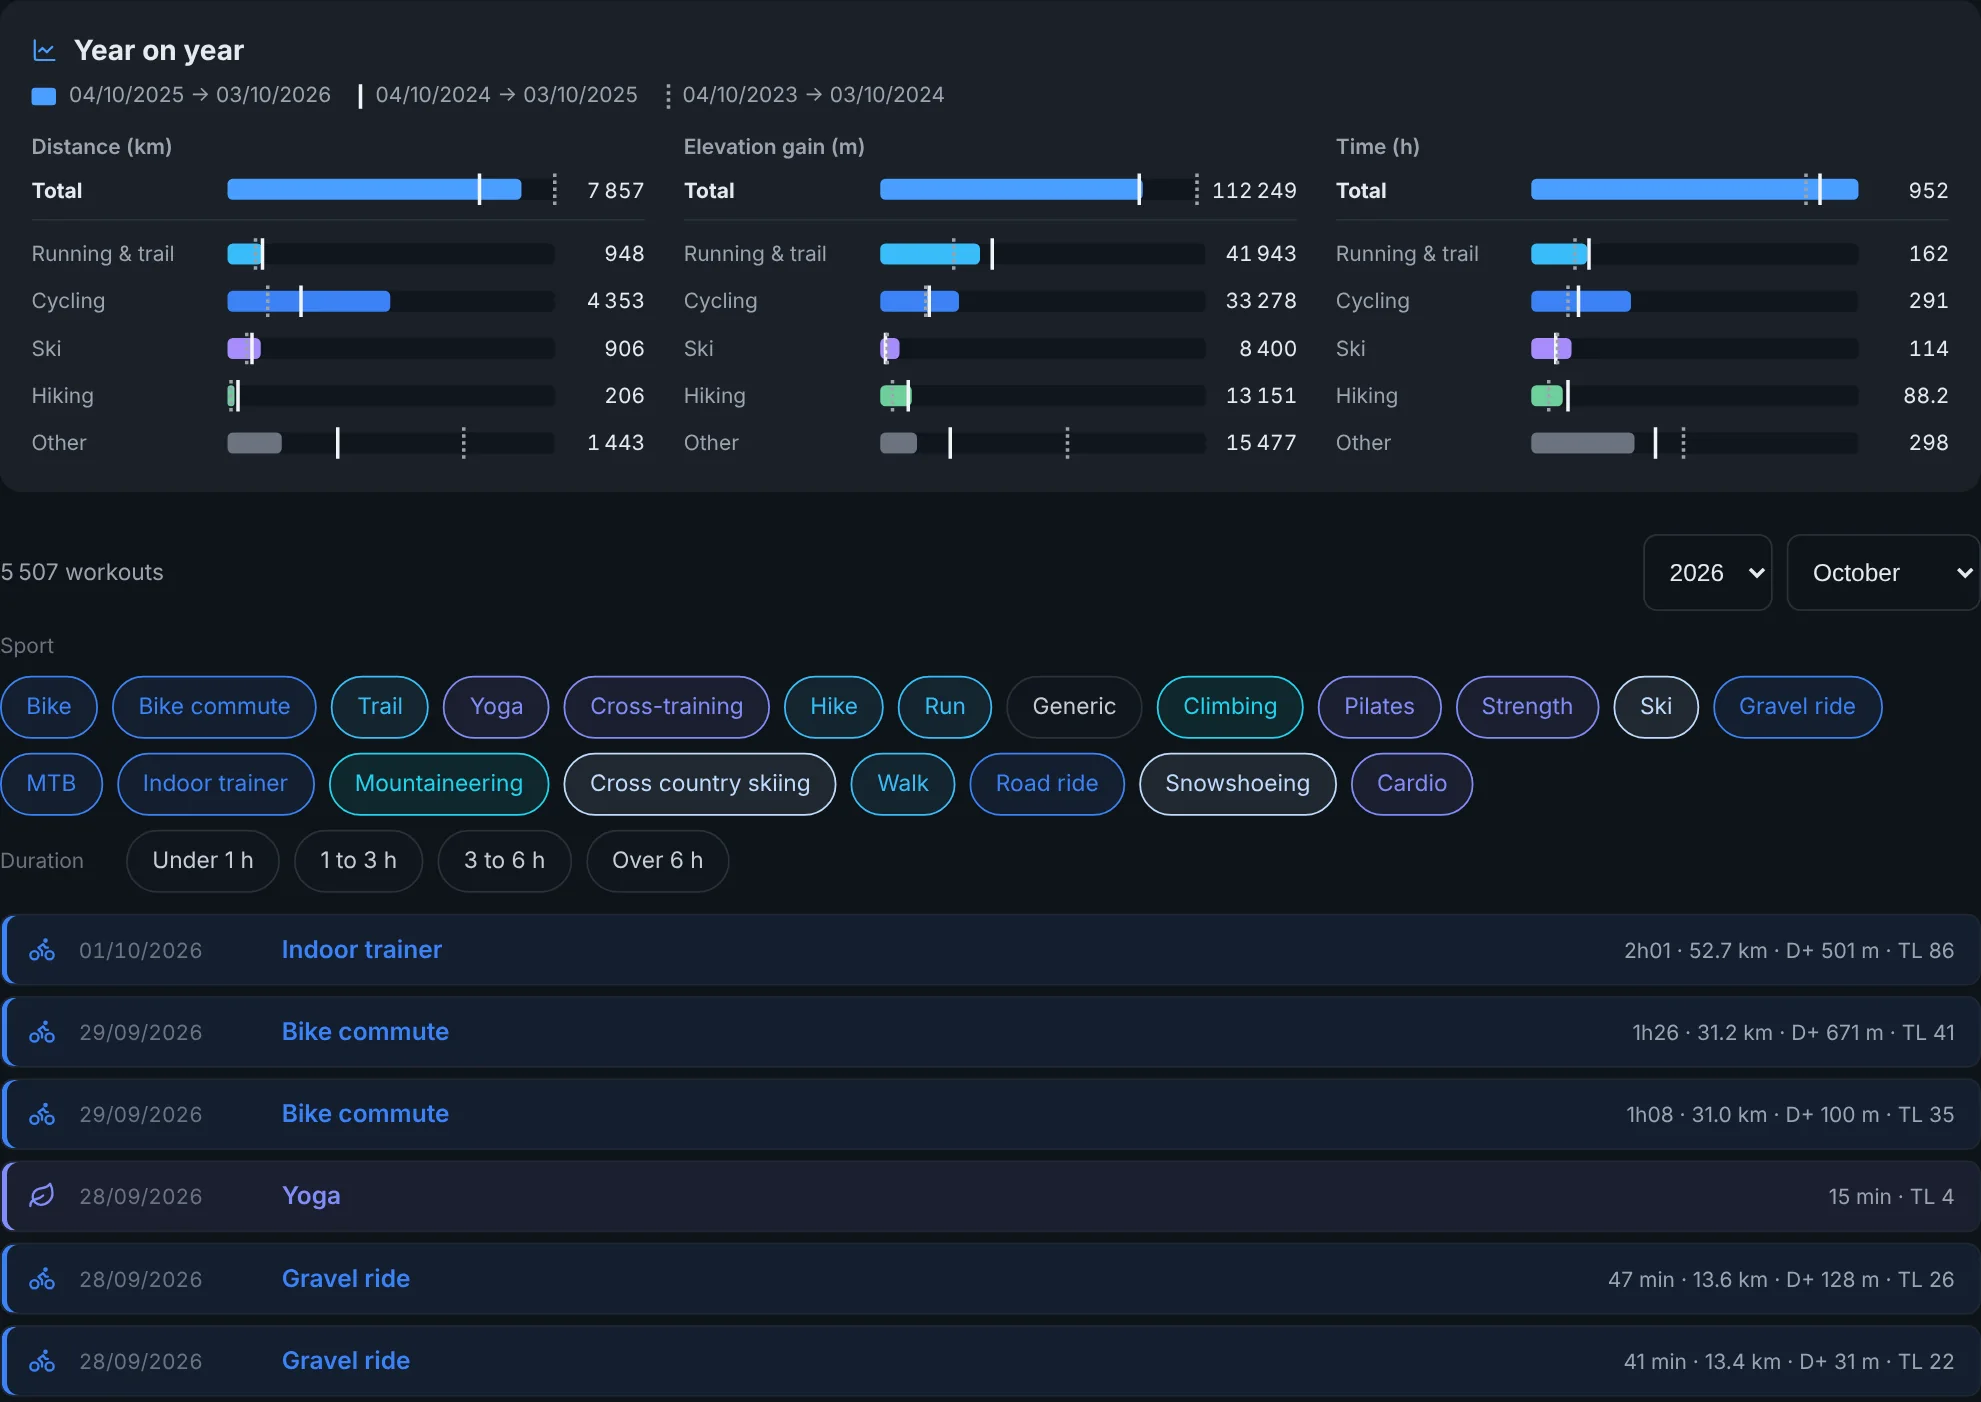Click the yoga leaf icon on Yoga row

42,1196
